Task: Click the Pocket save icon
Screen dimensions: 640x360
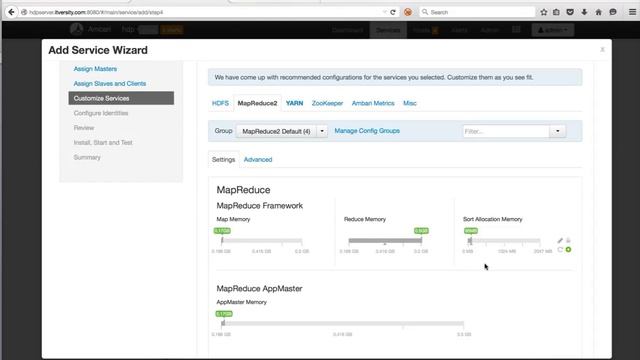Action: [x=570, y=12]
